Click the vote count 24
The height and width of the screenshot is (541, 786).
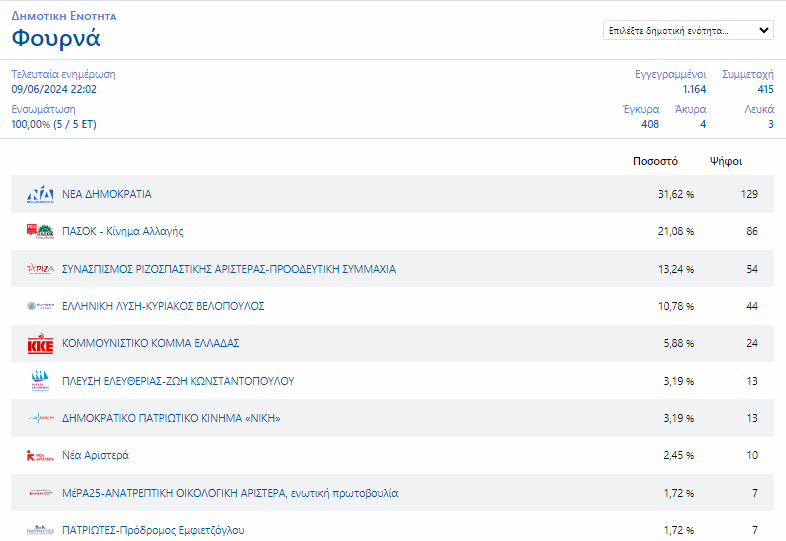point(752,343)
